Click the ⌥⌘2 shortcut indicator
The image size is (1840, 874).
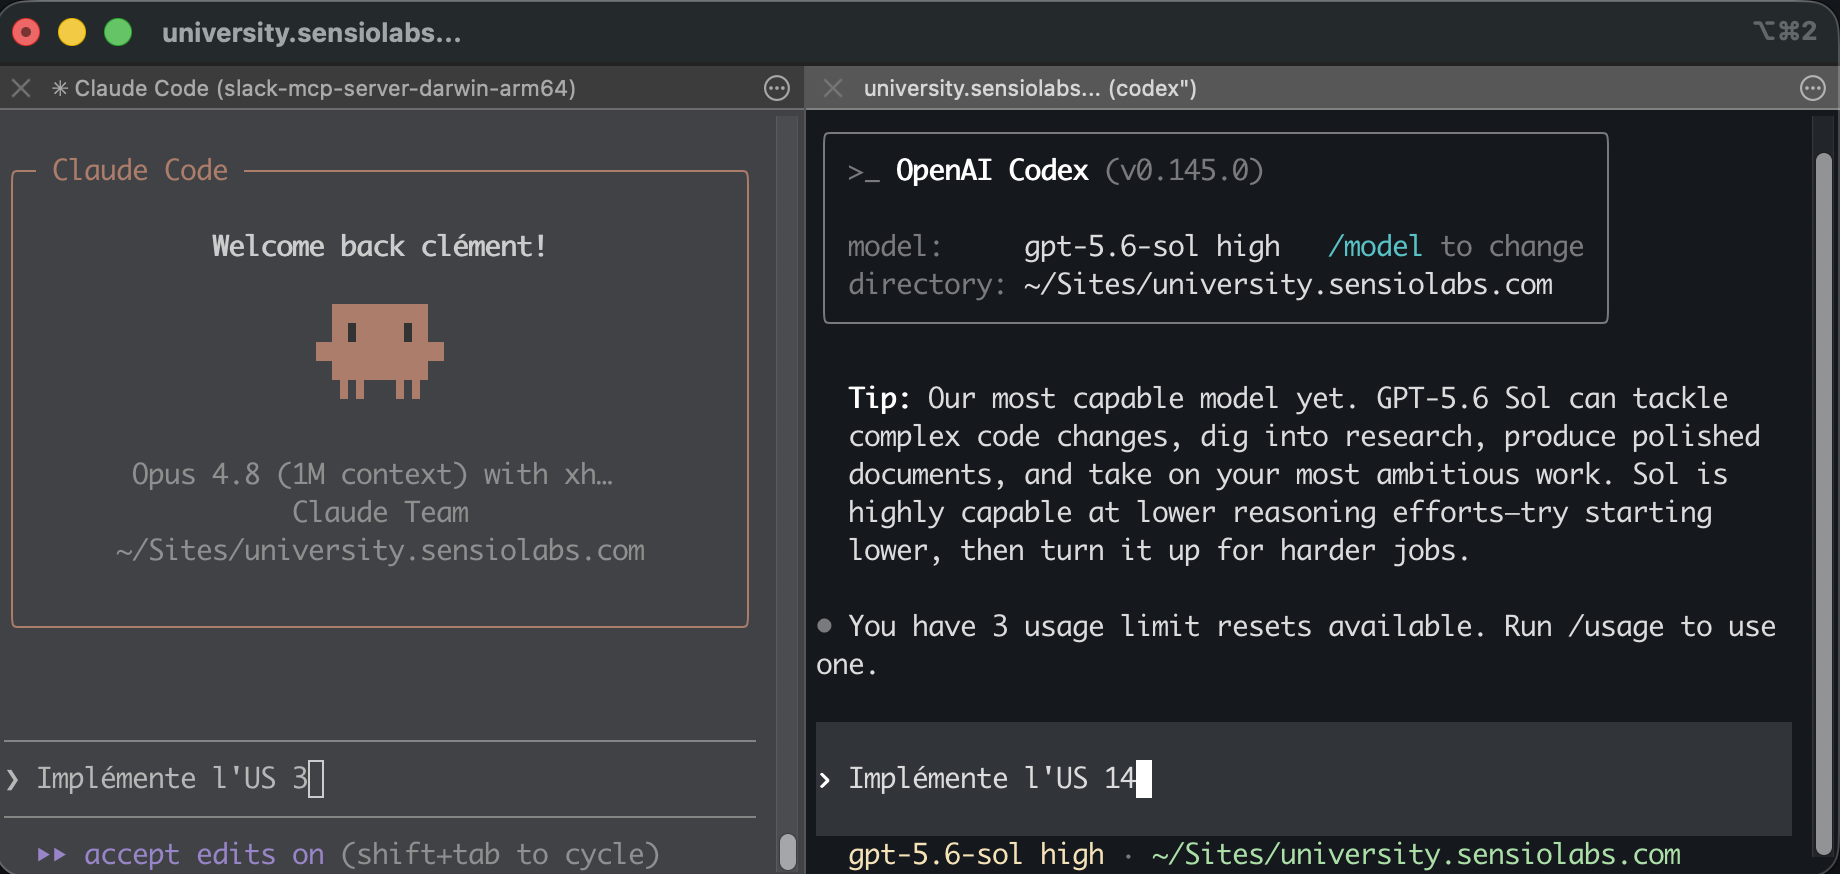pyautogui.click(x=1785, y=31)
